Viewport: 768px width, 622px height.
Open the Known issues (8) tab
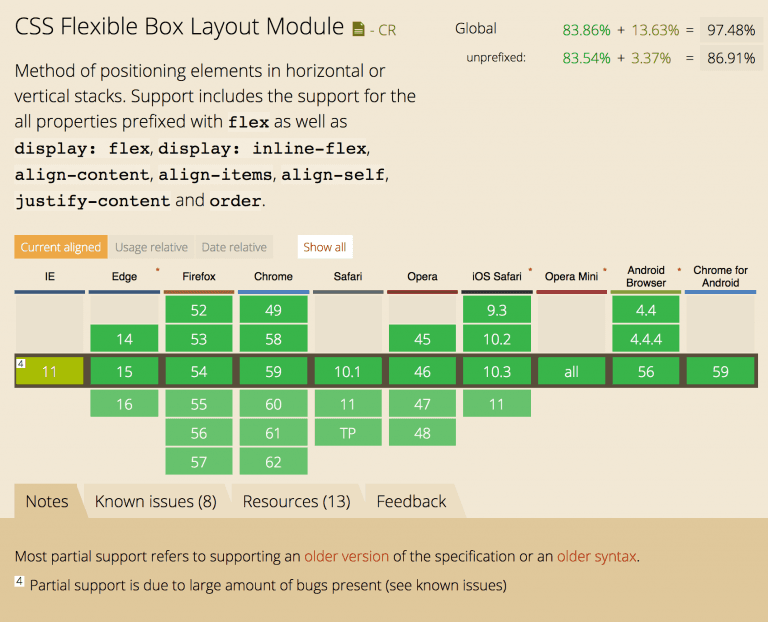[155, 501]
